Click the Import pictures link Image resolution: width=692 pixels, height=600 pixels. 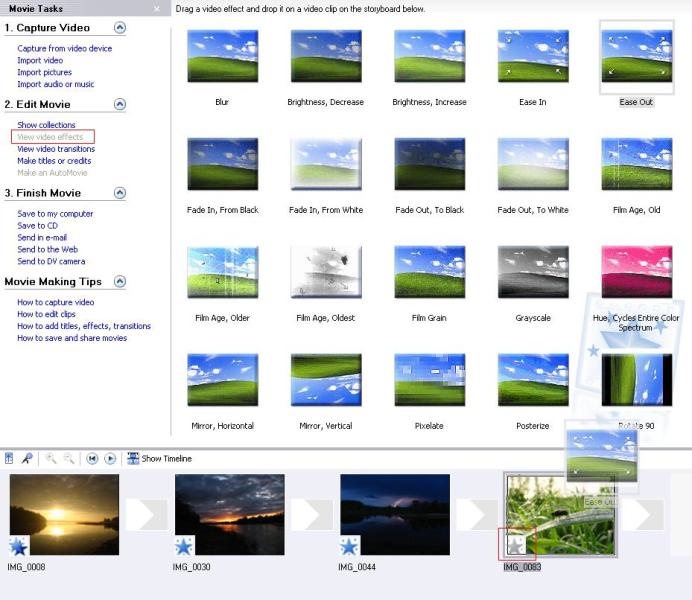click(x=45, y=72)
